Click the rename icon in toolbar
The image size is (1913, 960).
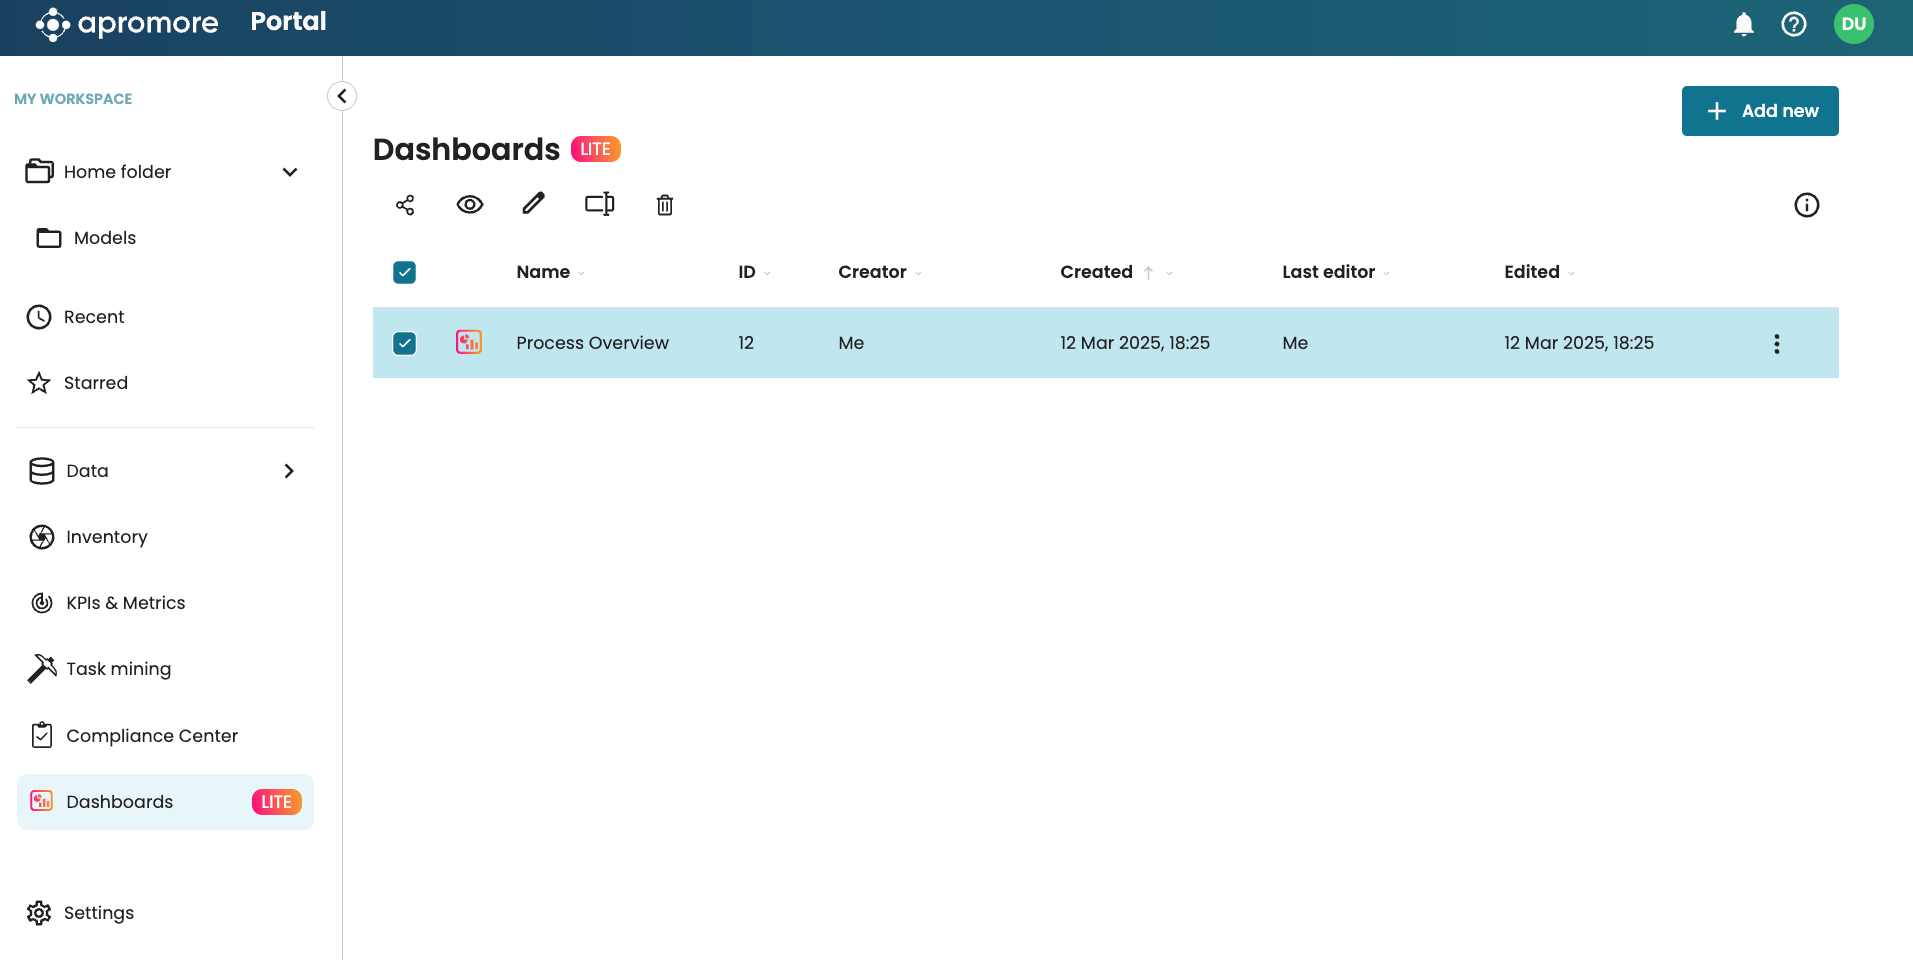600,204
